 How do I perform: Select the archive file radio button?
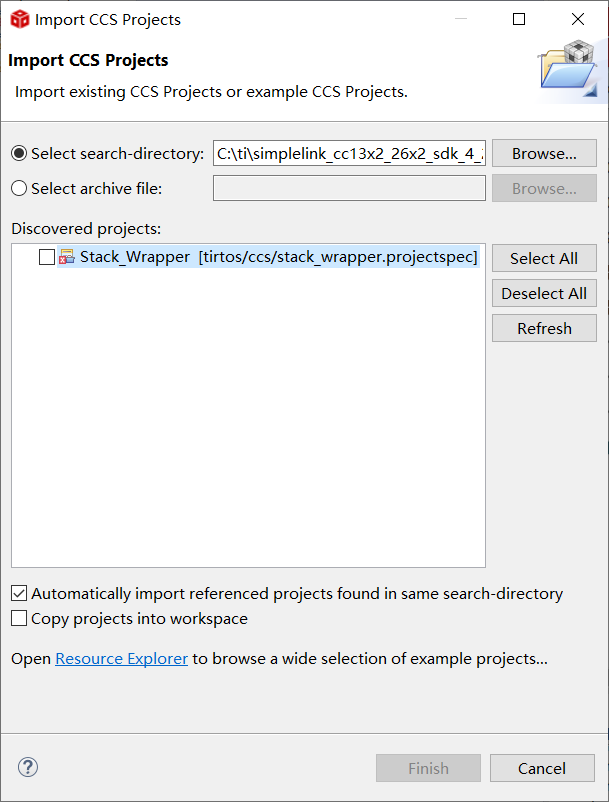[19, 188]
